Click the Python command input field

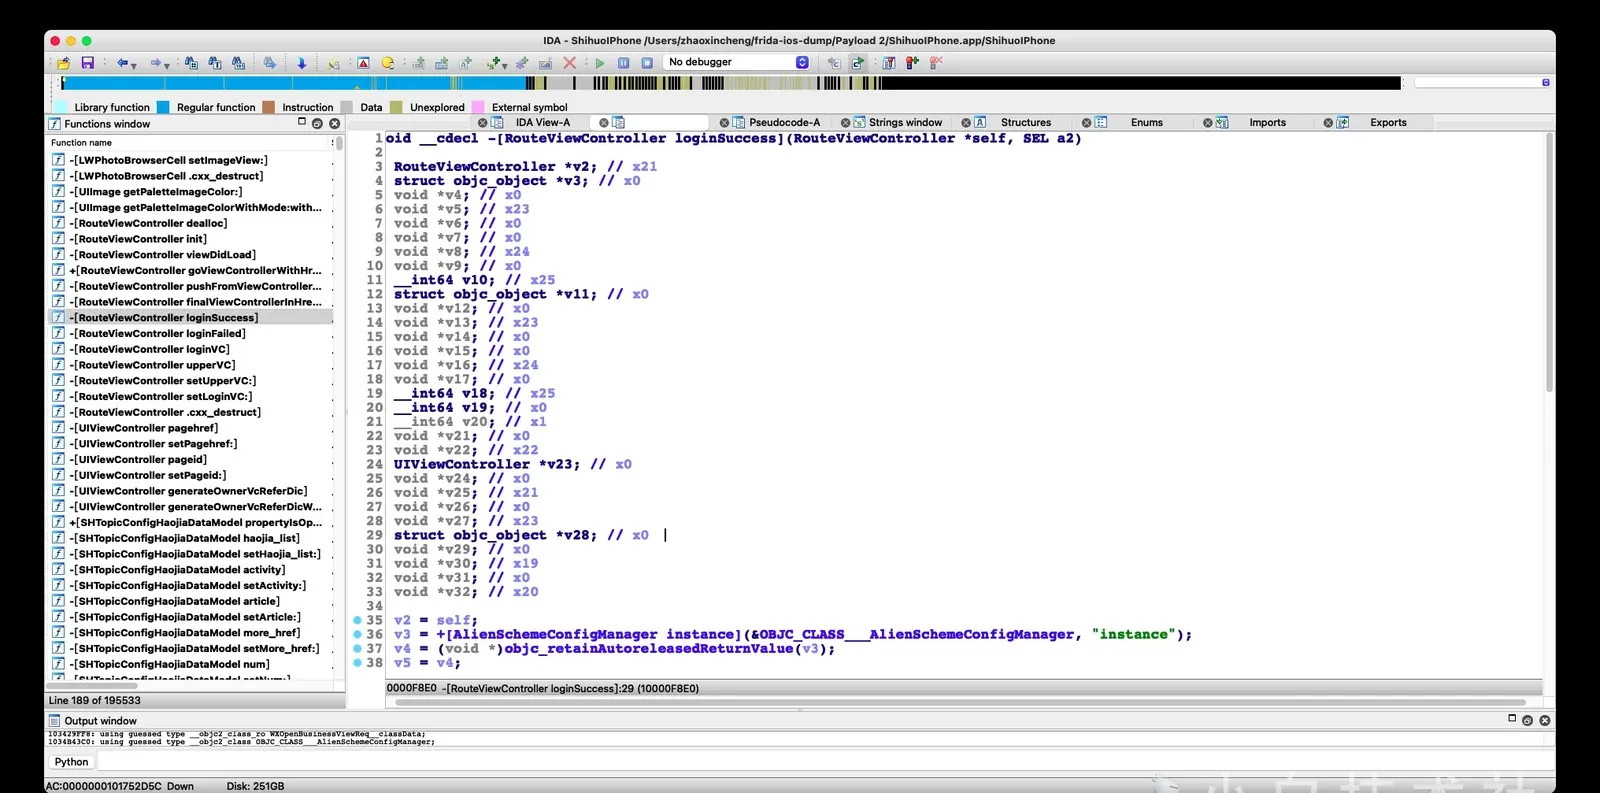pyautogui.click(x=825, y=762)
